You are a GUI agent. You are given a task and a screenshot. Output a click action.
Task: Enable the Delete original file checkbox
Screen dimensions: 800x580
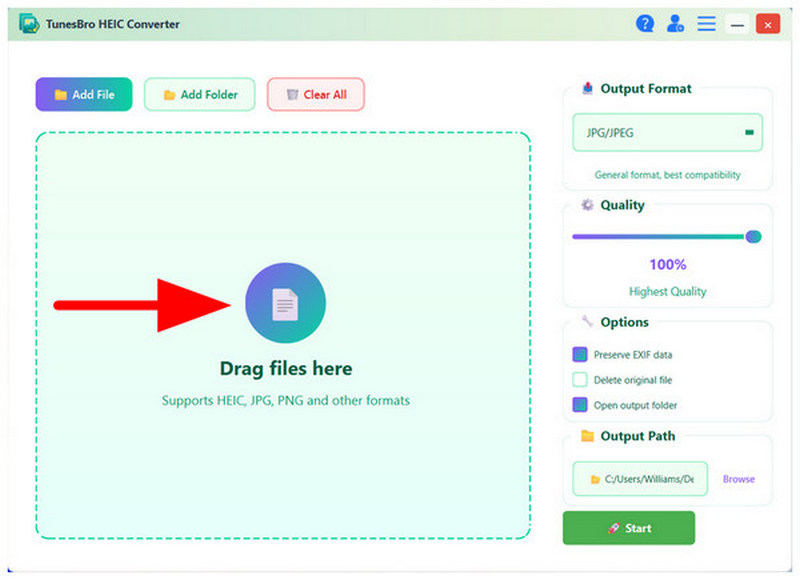pos(580,380)
